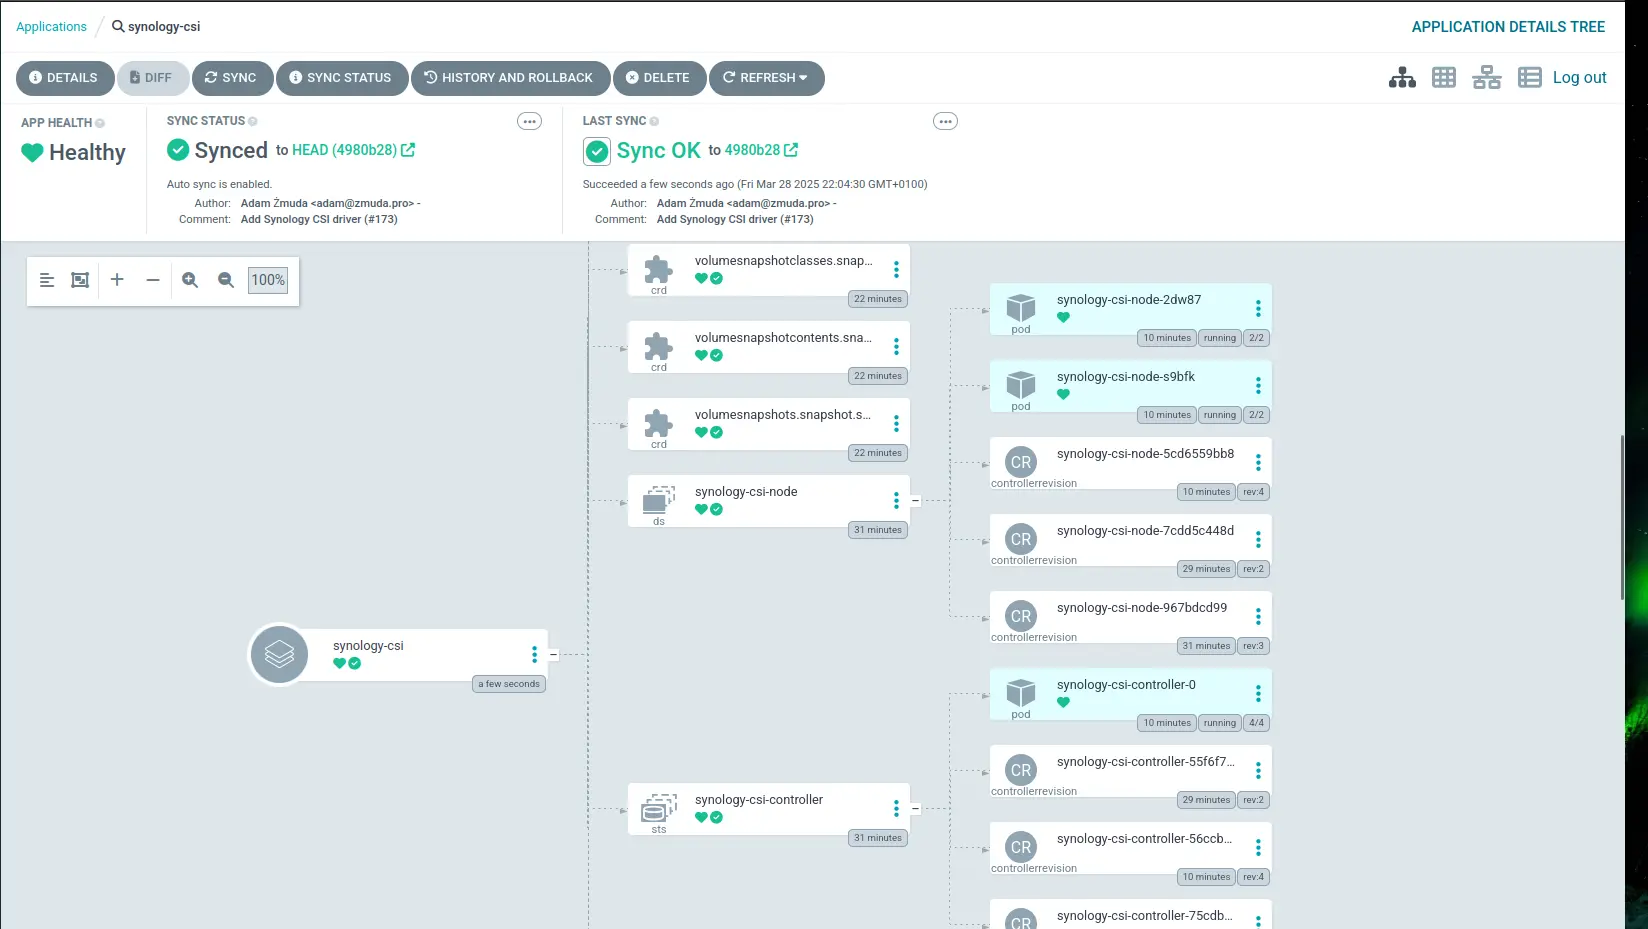The image size is (1648, 929).
Task: Click the statefulset icon of synology-csi-controller
Action: click(659, 807)
